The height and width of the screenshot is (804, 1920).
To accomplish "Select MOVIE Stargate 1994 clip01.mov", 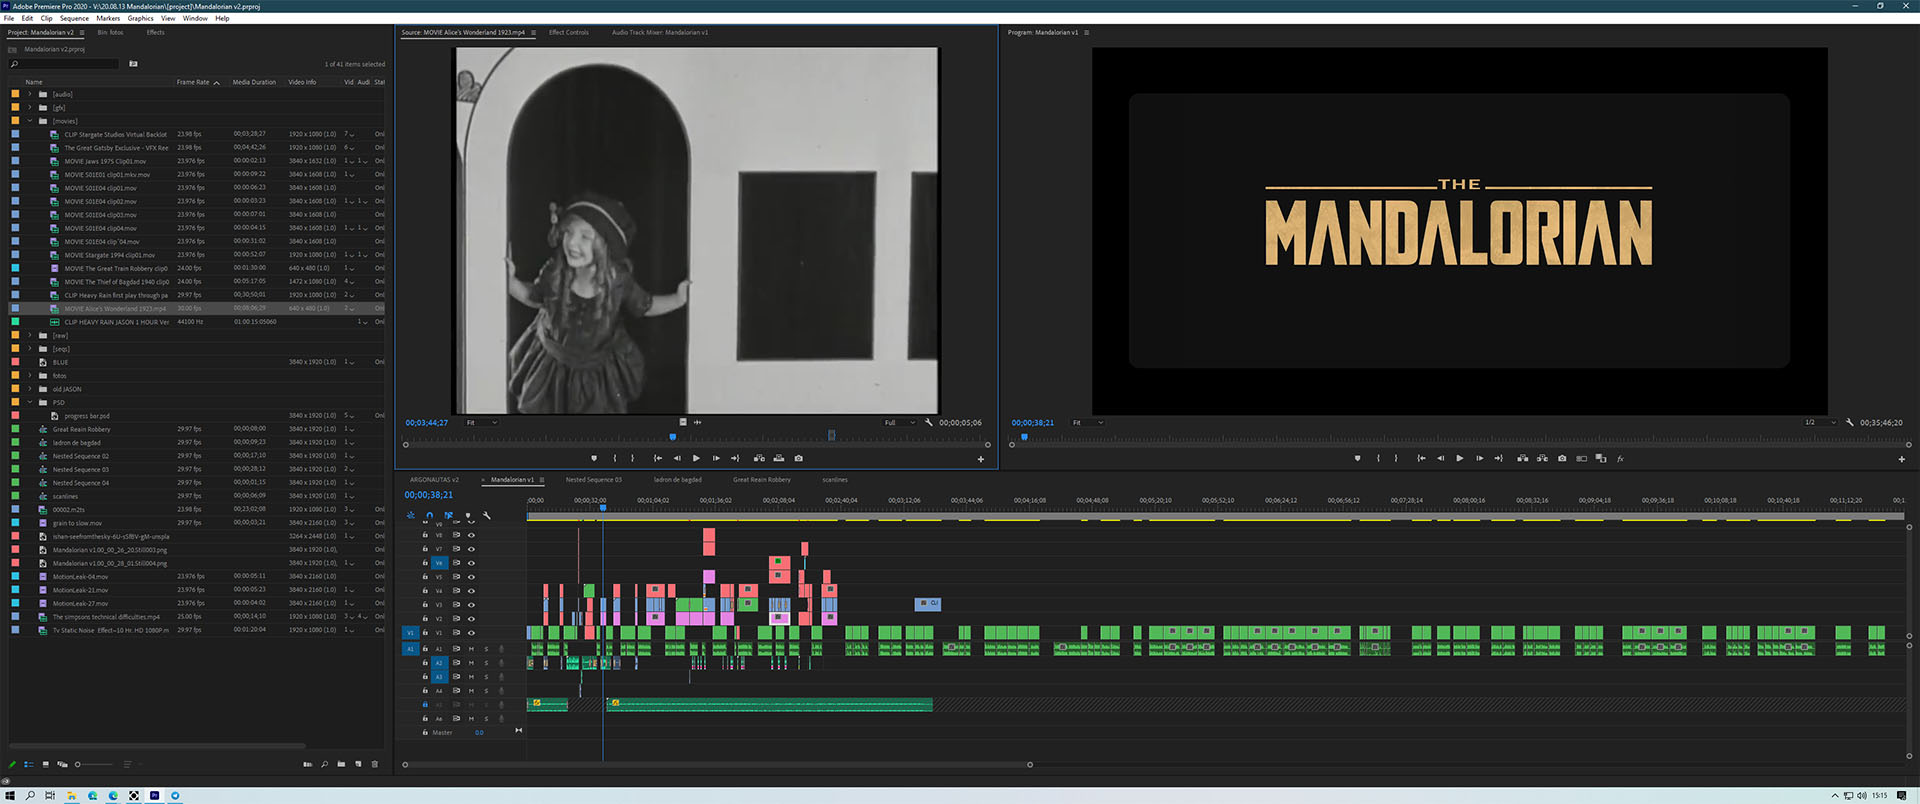I will 110,255.
